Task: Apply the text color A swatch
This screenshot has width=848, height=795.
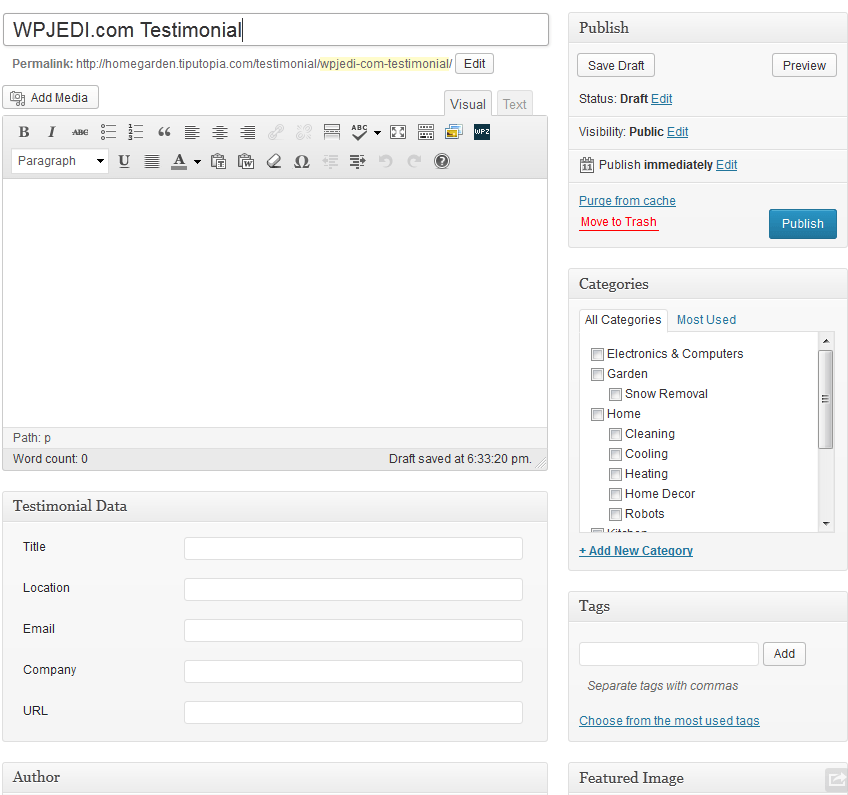Action: (x=179, y=161)
